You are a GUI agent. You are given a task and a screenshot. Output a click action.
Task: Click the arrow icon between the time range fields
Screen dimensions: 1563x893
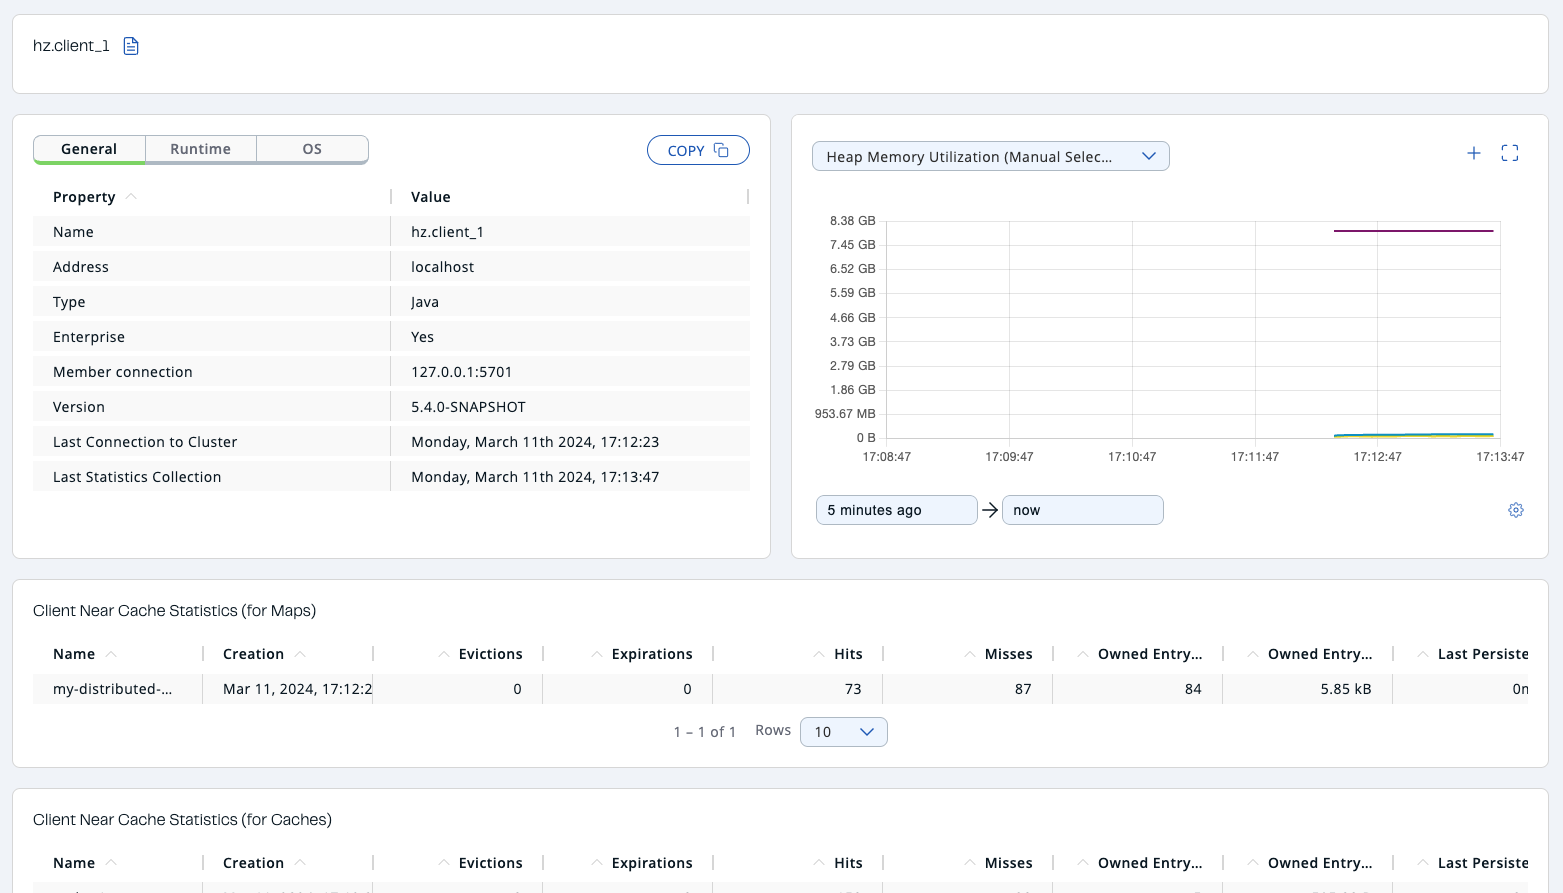989,509
